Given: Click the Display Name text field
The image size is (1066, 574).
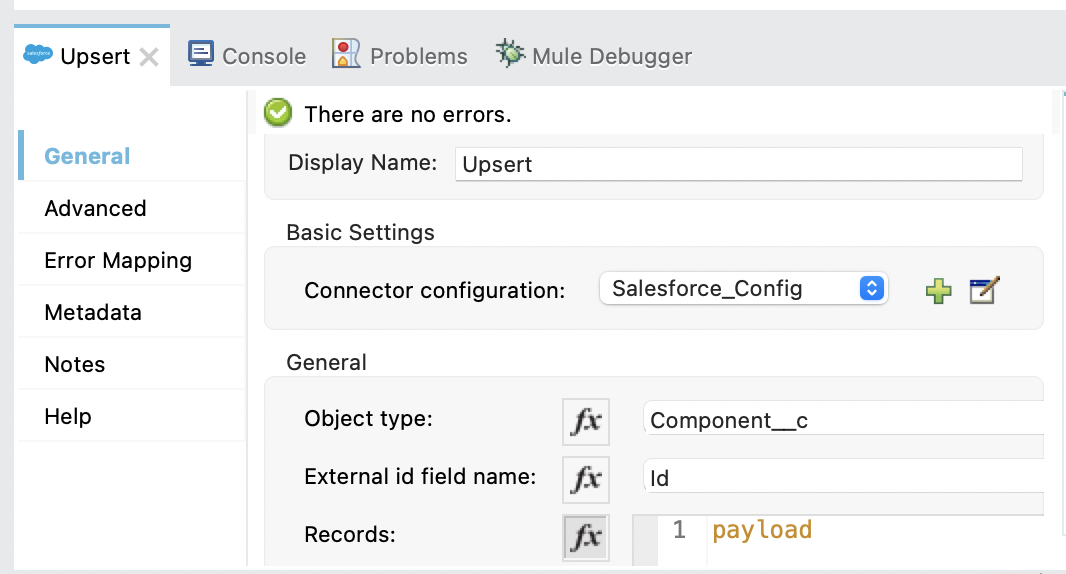Looking at the screenshot, I should (738, 165).
